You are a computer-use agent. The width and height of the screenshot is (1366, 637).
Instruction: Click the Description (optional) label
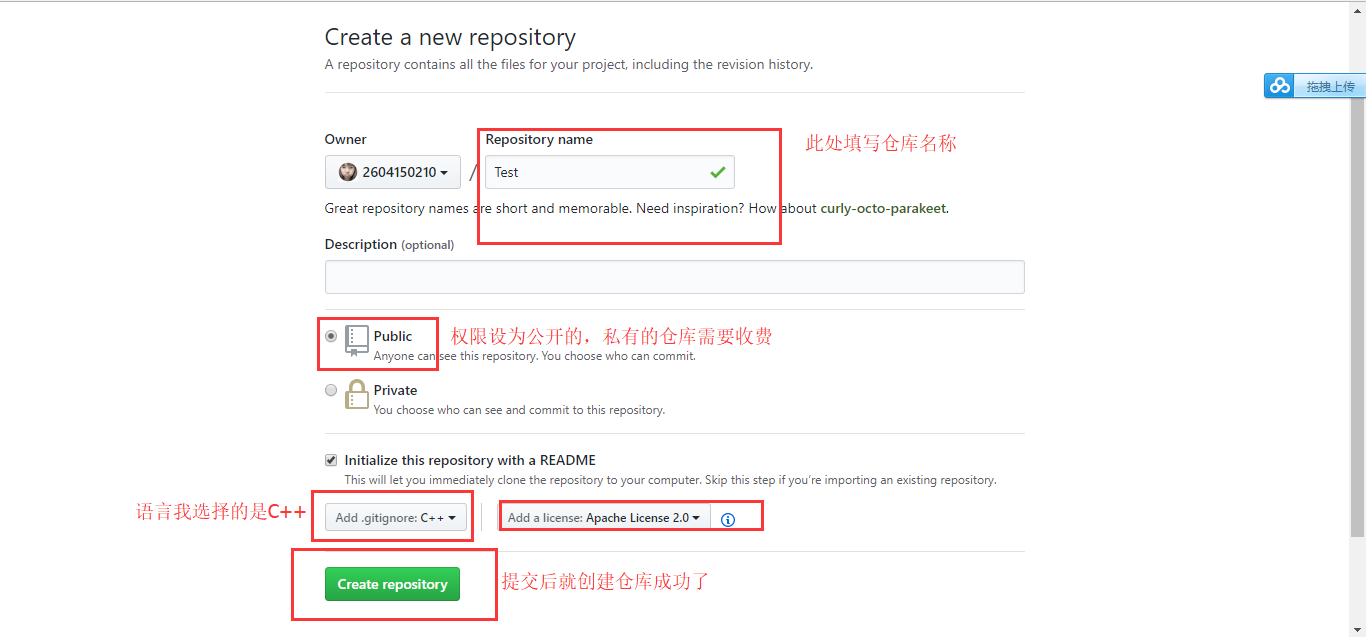[x=389, y=244]
